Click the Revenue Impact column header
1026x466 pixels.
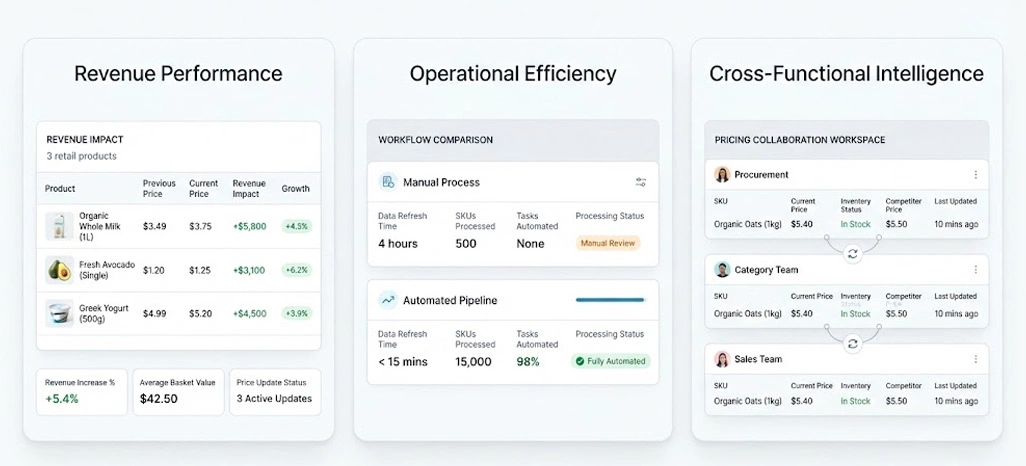249,188
